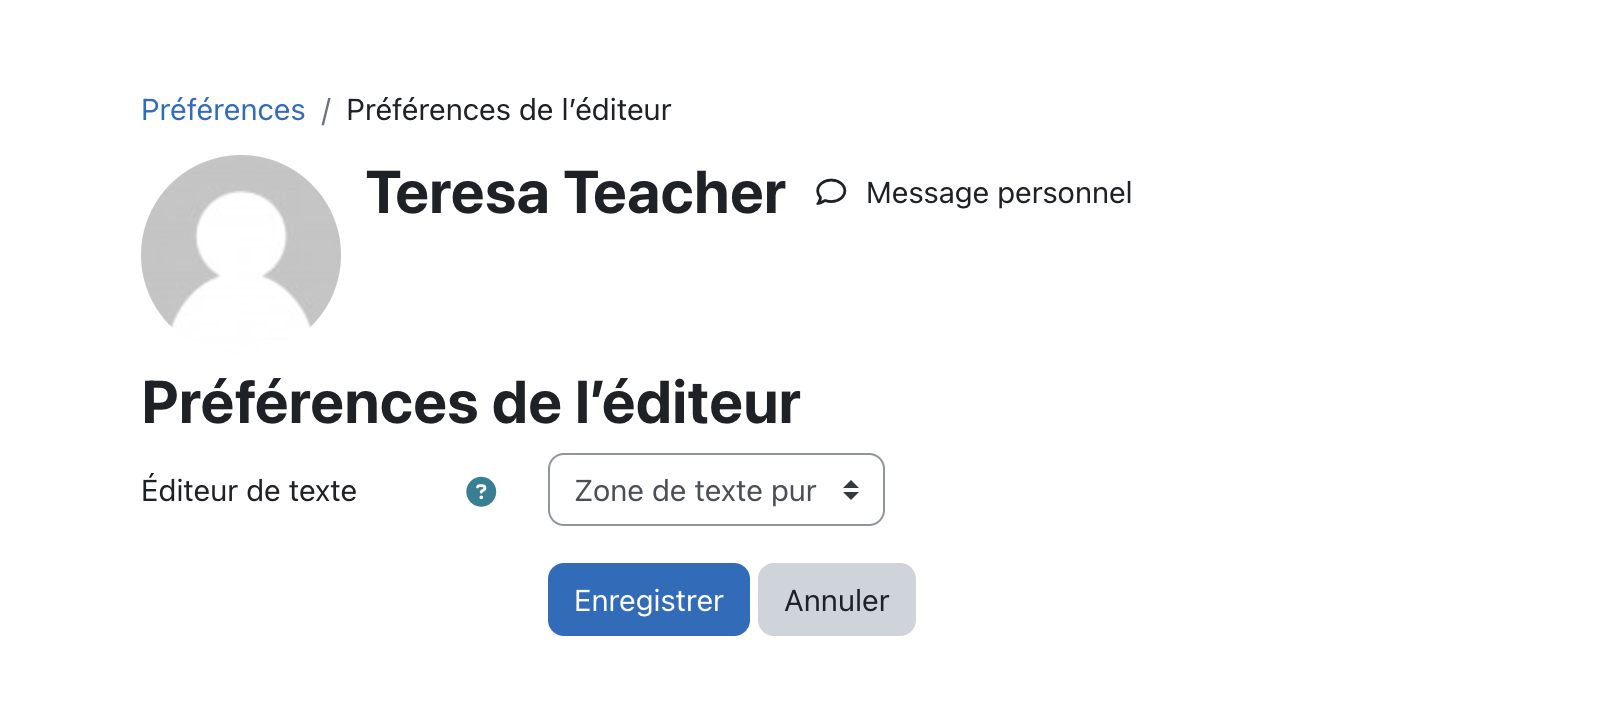Save preferences with Enregistrer button
Viewport: 1614px width, 712px height.
[x=649, y=600]
